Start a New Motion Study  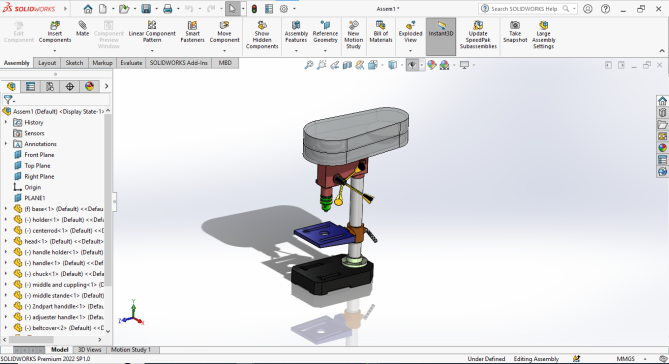353,35
